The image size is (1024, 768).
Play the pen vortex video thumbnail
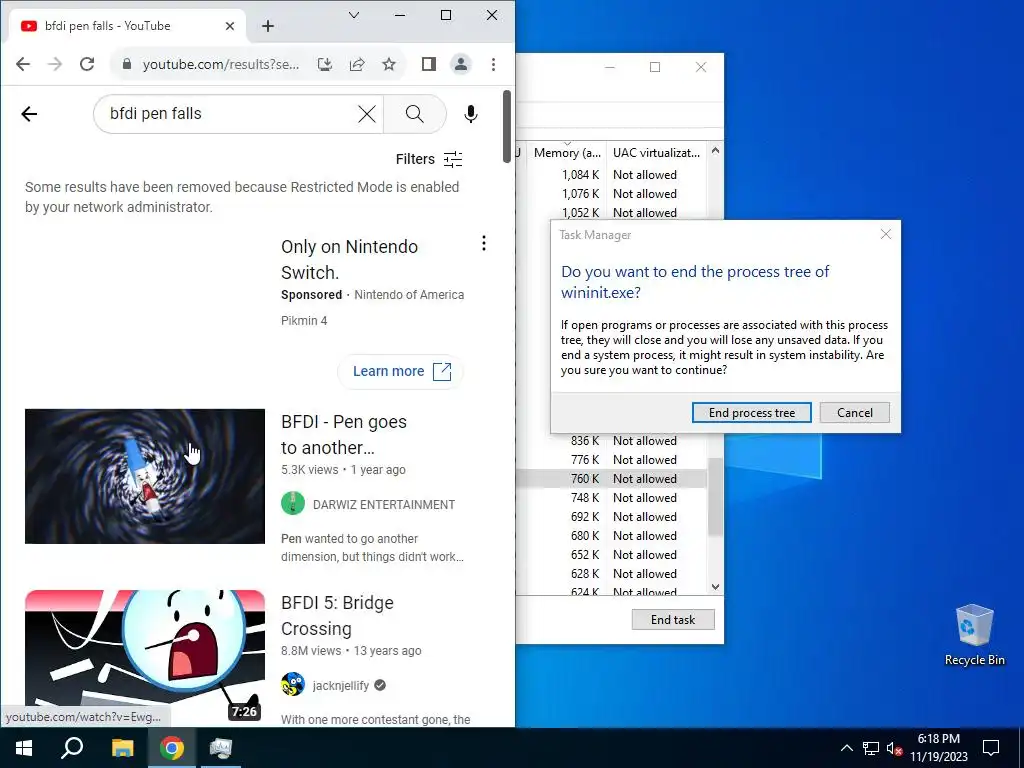(x=145, y=476)
